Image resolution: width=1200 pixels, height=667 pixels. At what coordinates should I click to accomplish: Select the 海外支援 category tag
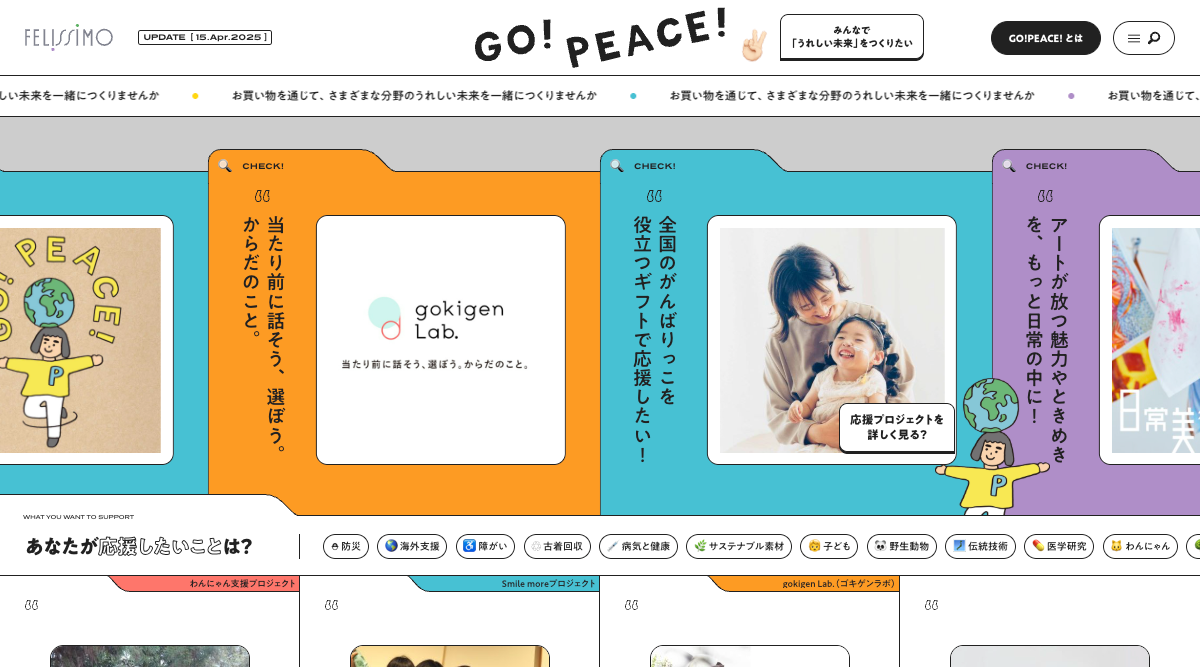pos(412,546)
